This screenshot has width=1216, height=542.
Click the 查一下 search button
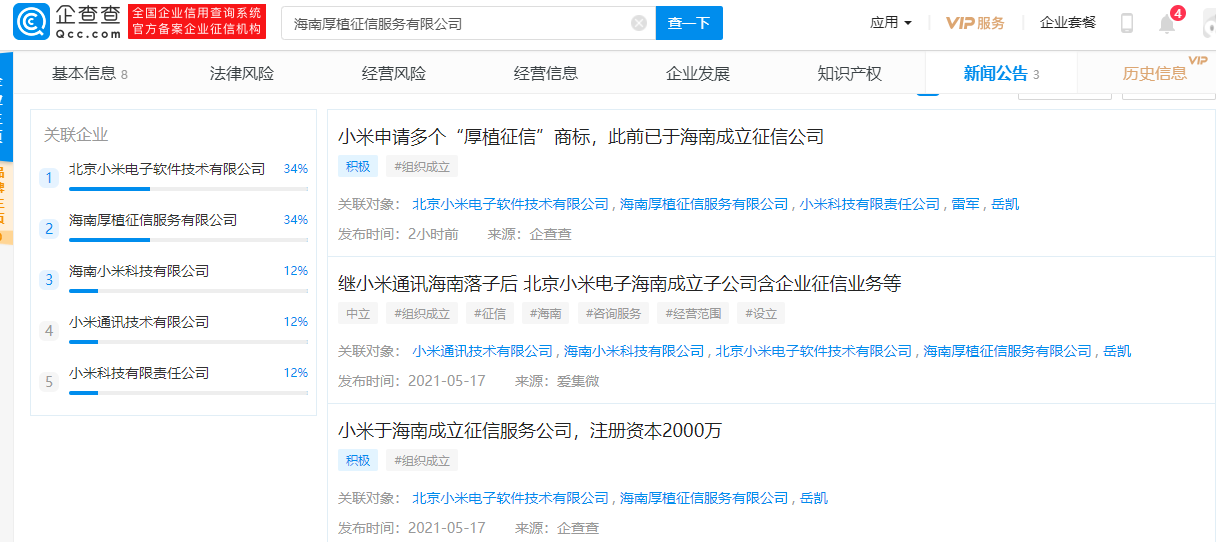(689, 23)
